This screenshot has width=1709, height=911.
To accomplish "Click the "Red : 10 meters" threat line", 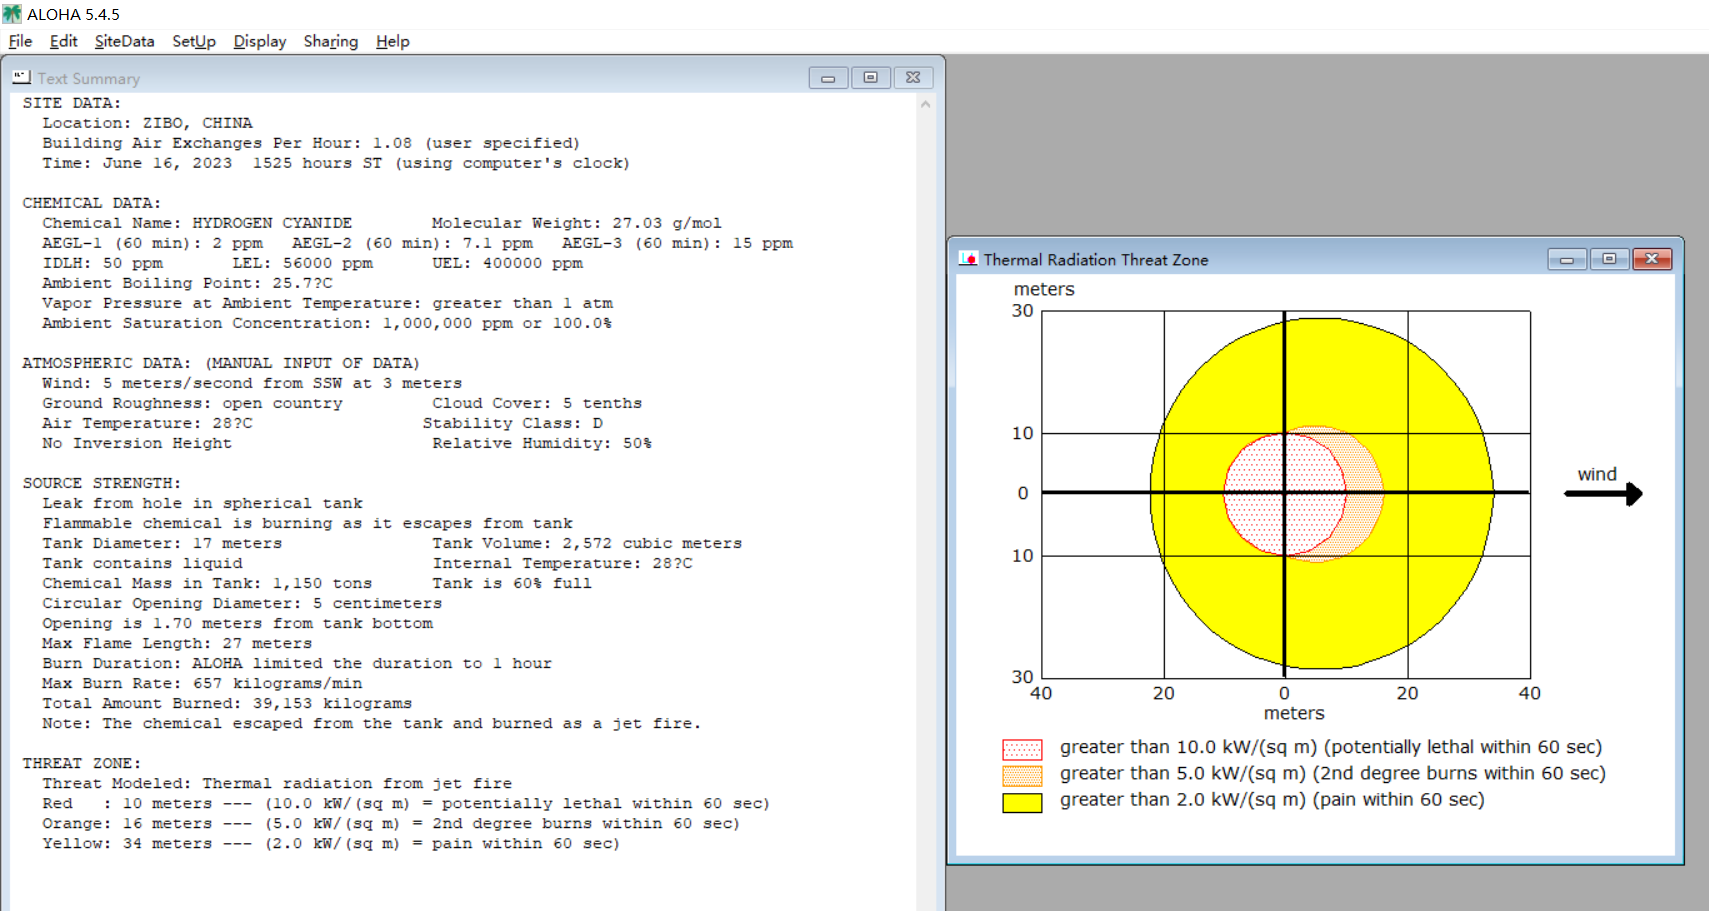I will click(x=406, y=803).
